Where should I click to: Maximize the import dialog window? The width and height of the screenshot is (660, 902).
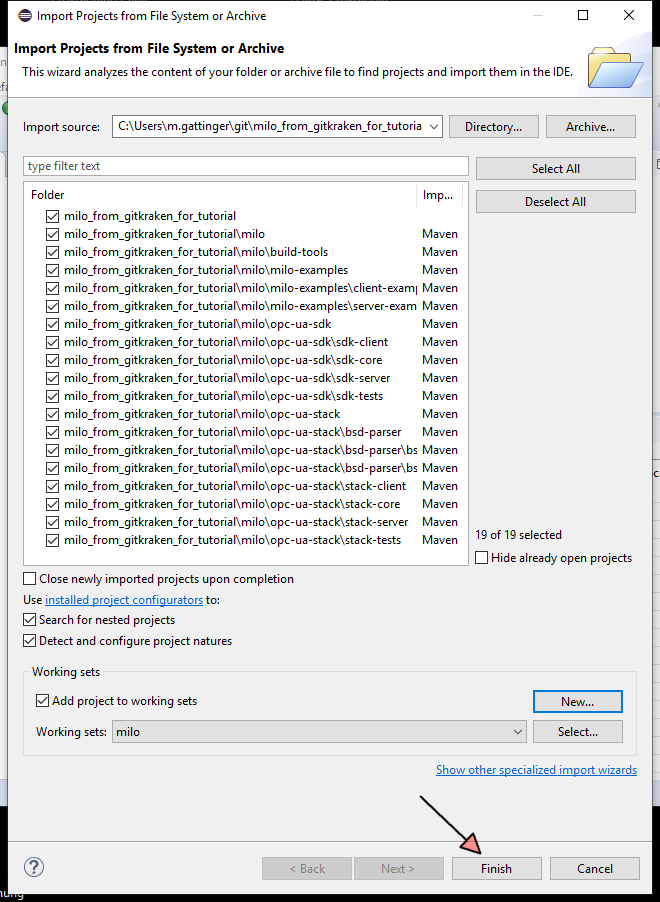point(583,16)
